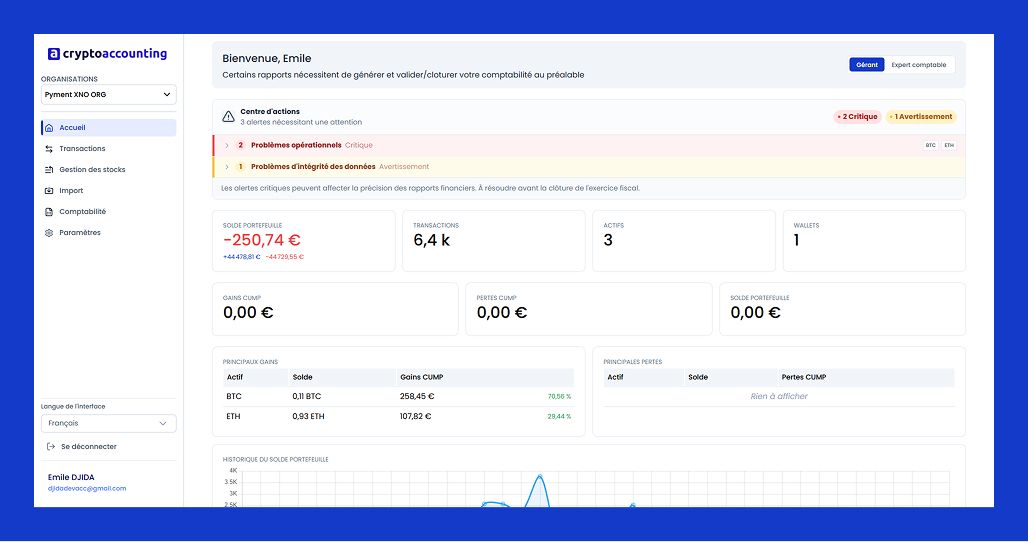The width and height of the screenshot is (1028, 542).
Task: Click the Pertes CUMP column header
Action: (x=804, y=377)
